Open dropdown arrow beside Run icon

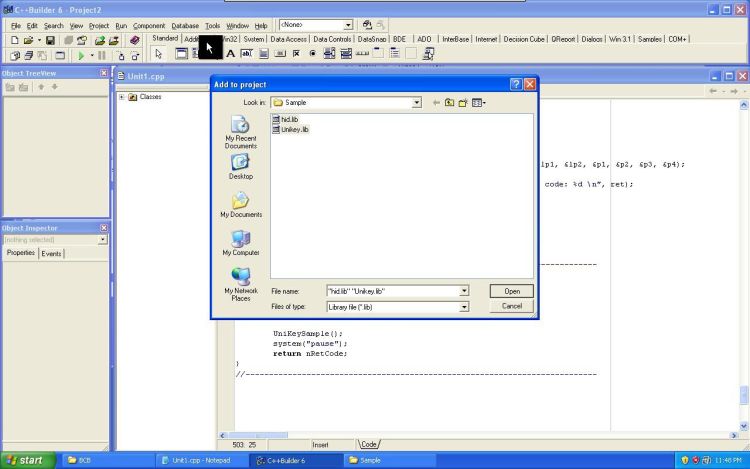coord(92,56)
